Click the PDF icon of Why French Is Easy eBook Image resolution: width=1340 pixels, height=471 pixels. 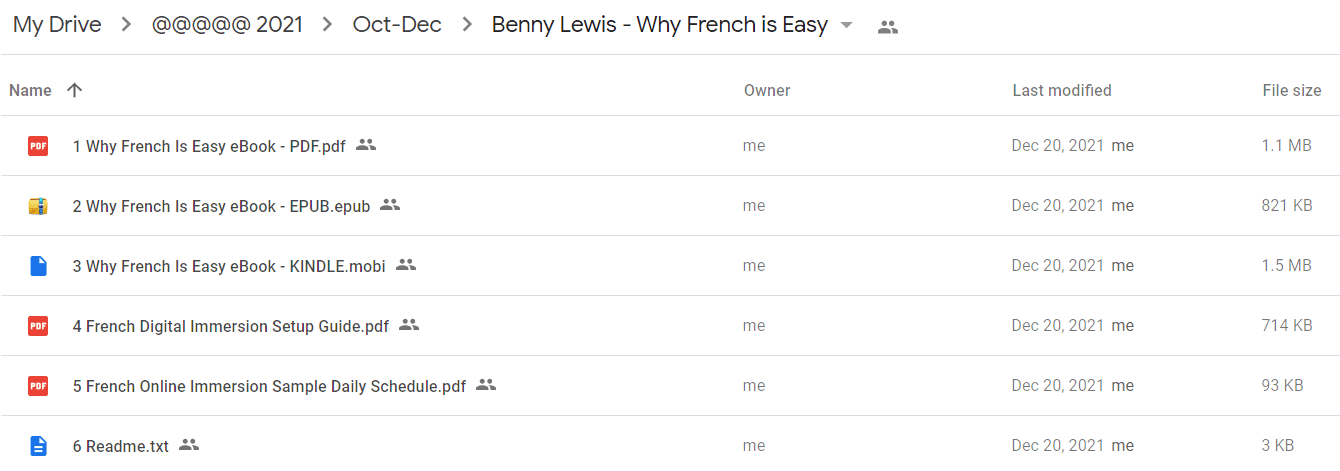[x=38, y=146]
